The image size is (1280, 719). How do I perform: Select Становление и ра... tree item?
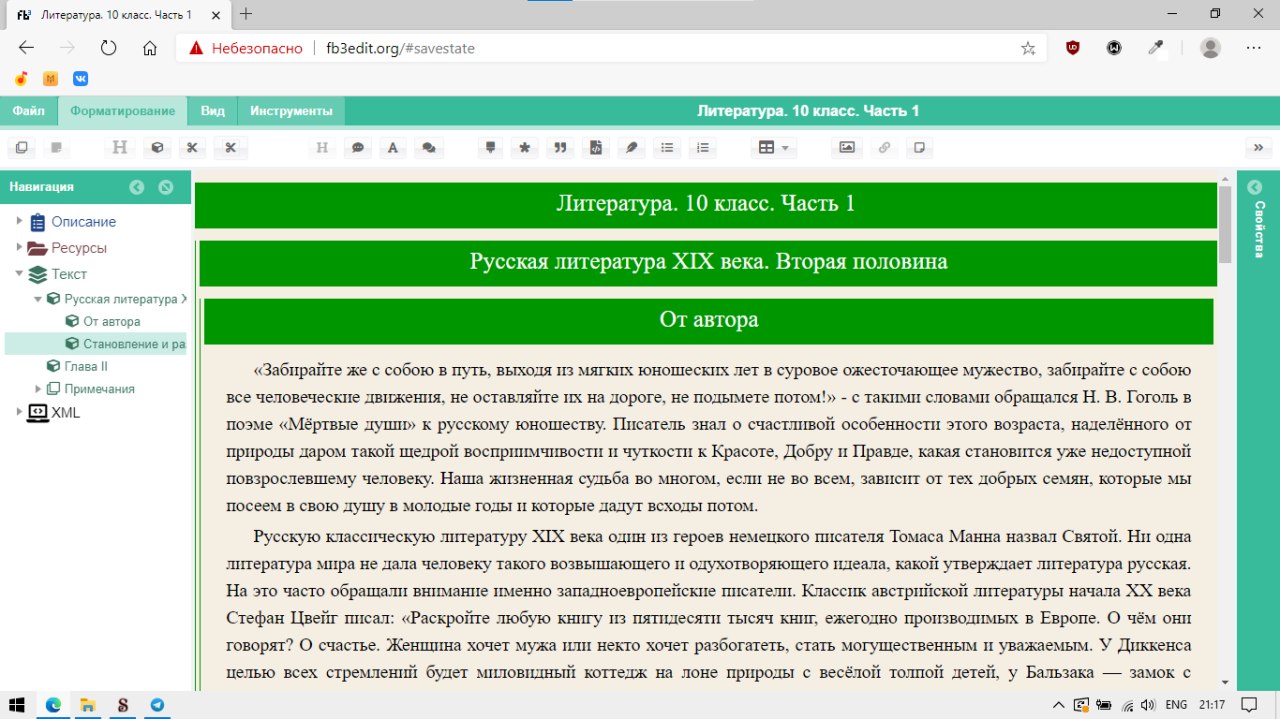coord(134,344)
